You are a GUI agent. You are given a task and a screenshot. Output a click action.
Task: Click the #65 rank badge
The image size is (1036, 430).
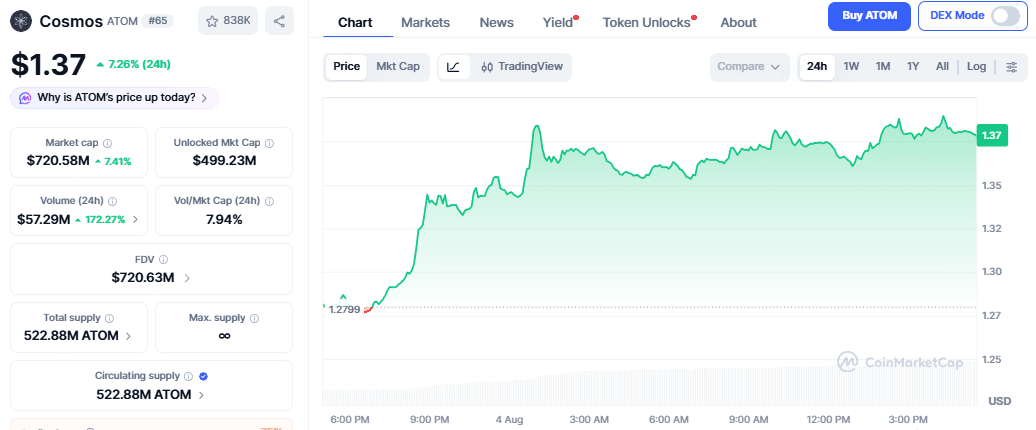pos(157,20)
